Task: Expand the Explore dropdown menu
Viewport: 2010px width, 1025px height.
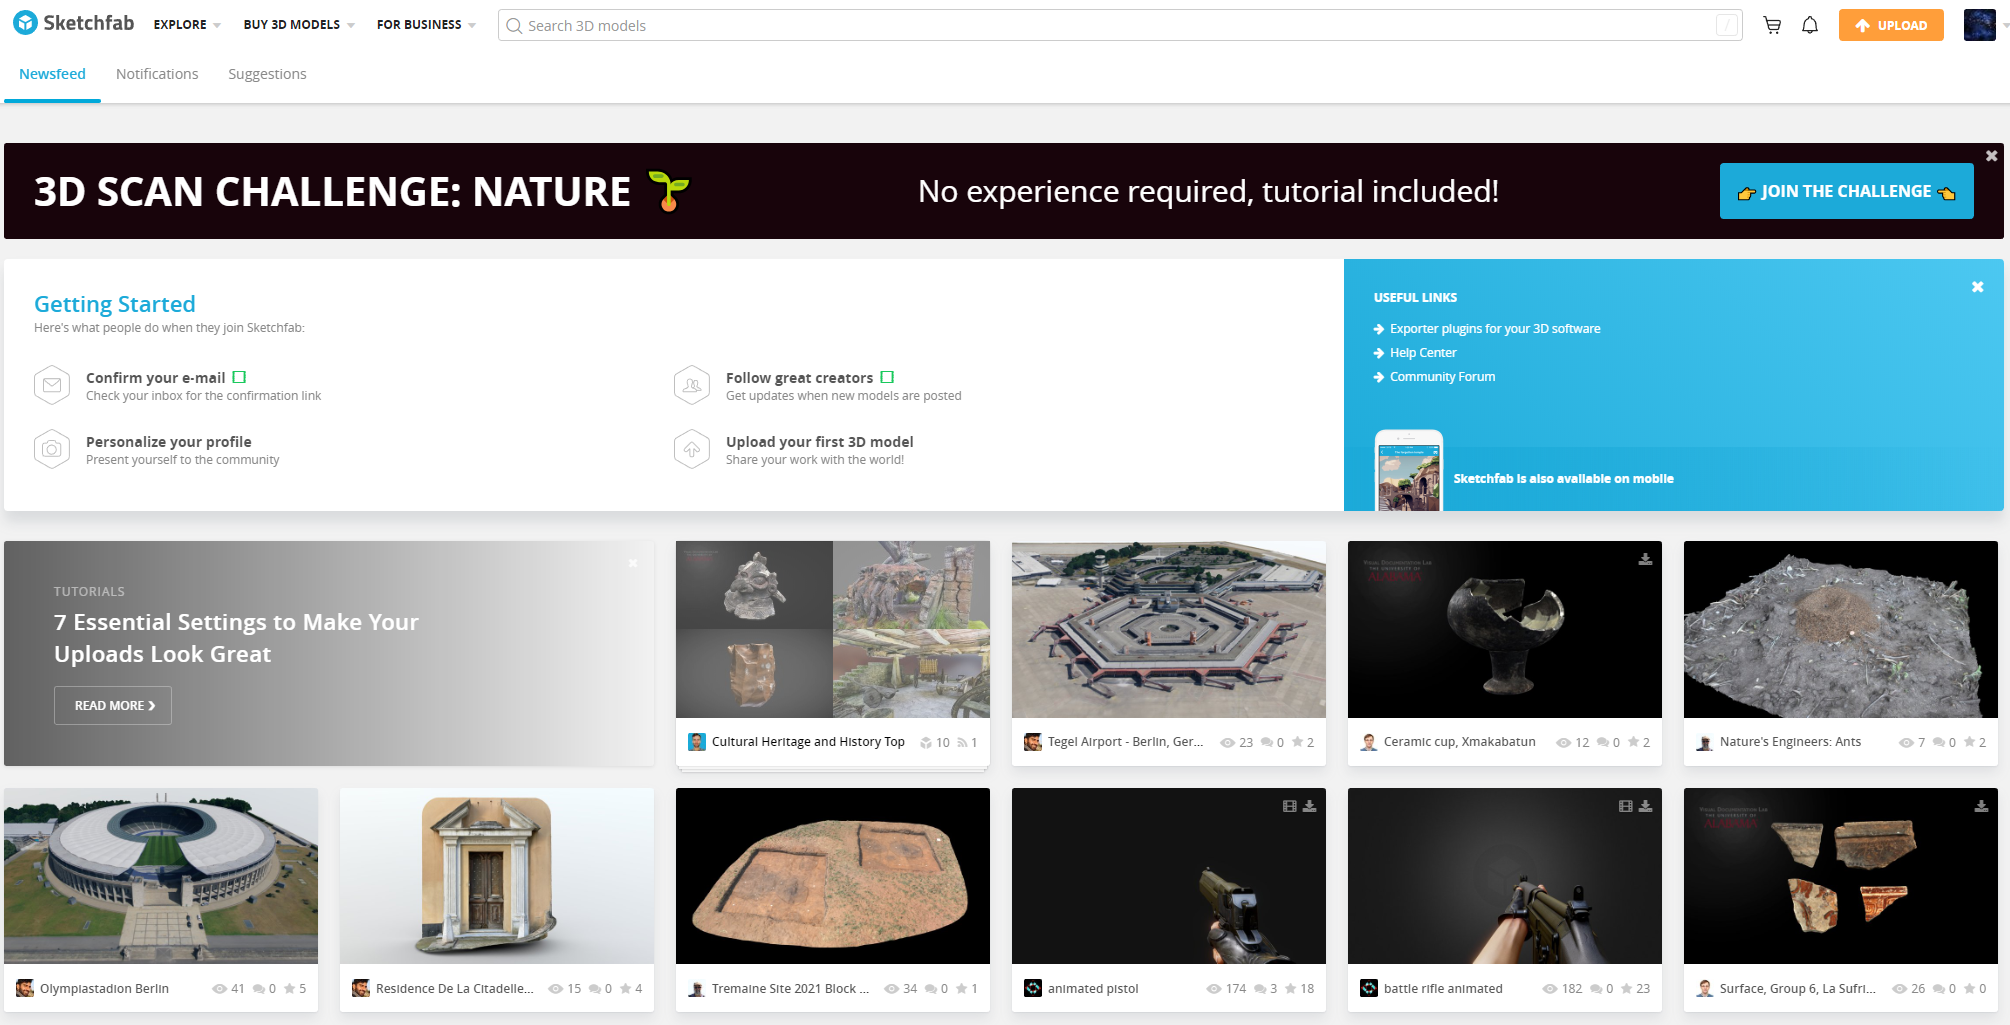Action: (187, 25)
